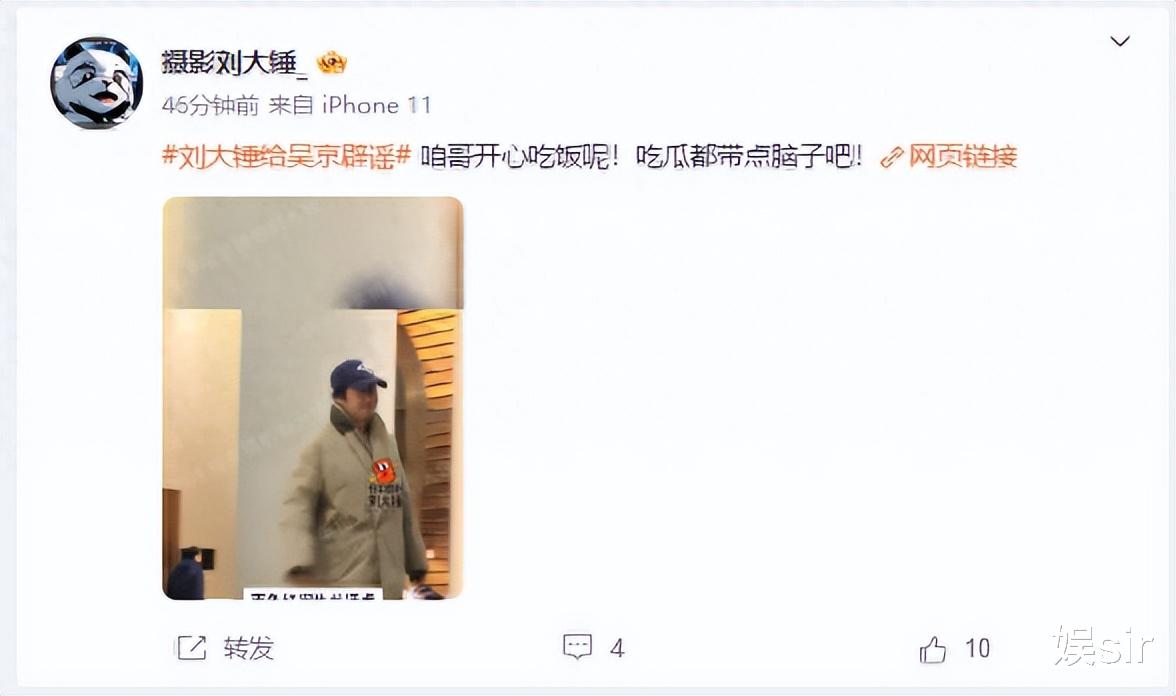Click the repost arrow icon beside 转发
1176x696 pixels.
tap(190, 647)
